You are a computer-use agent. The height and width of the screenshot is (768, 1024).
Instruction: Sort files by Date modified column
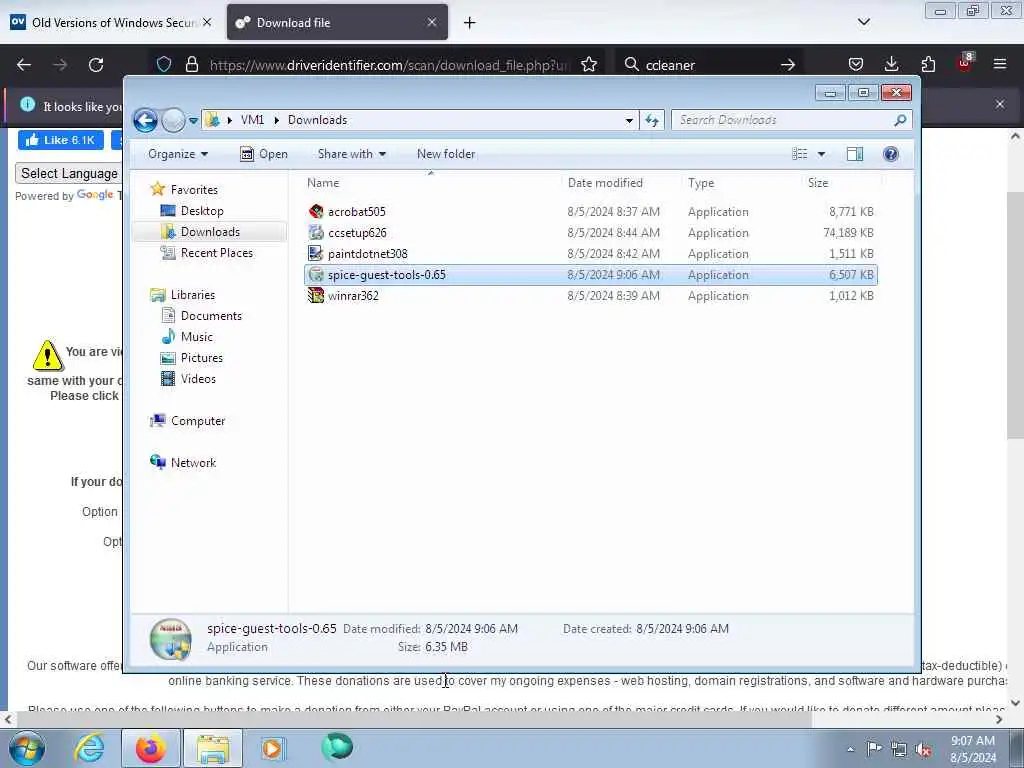605,183
